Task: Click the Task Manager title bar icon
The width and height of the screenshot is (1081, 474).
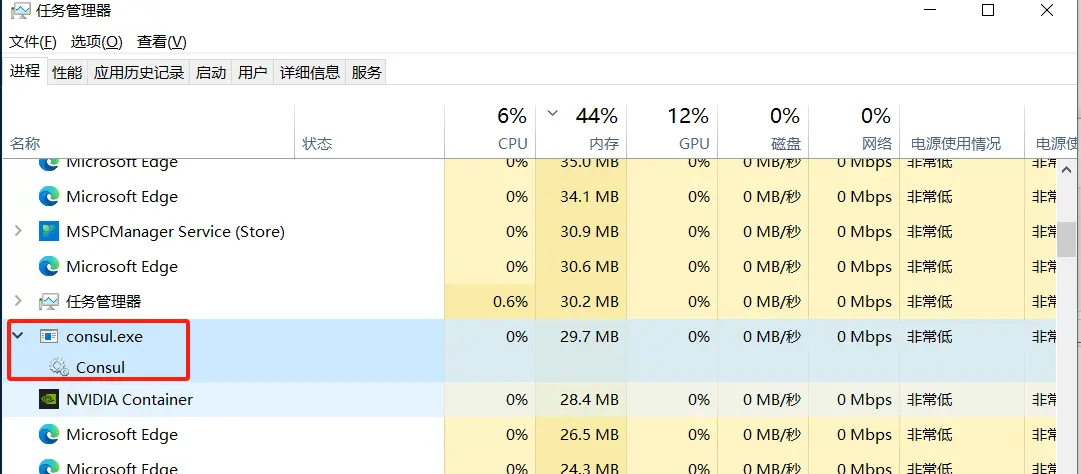Action: pos(20,11)
